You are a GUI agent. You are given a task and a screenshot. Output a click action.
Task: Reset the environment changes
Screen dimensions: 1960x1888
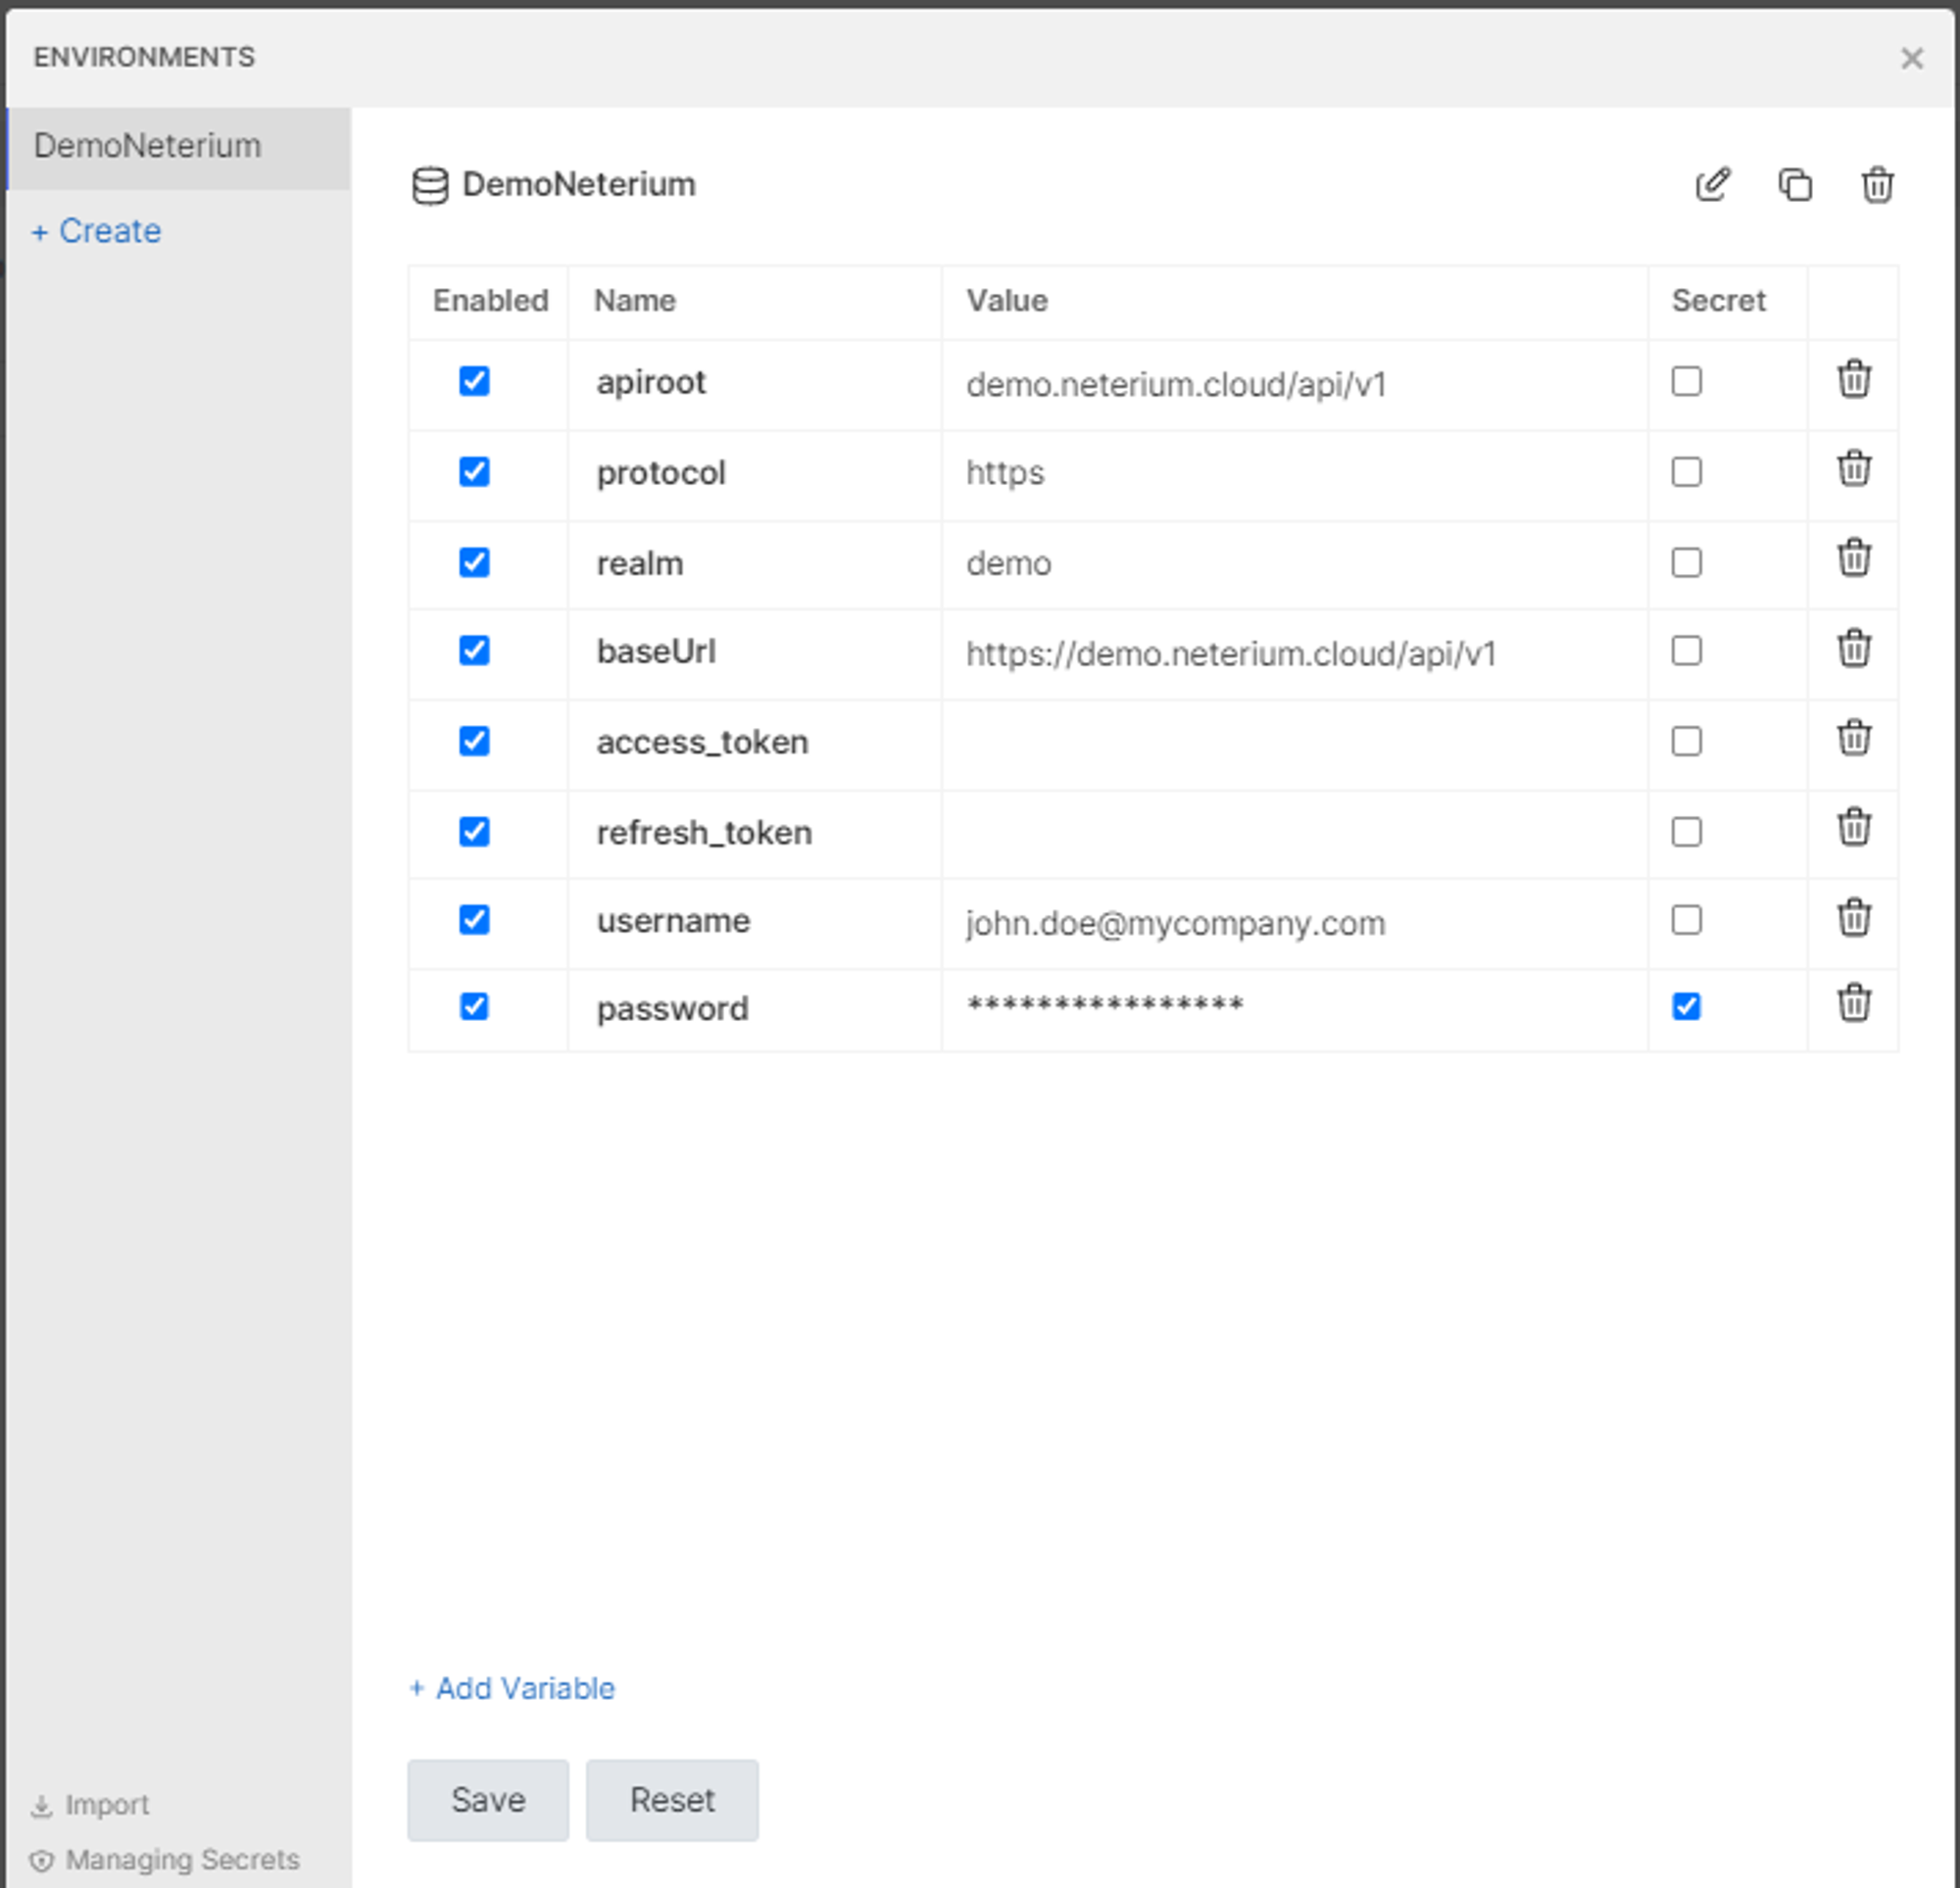click(672, 1800)
